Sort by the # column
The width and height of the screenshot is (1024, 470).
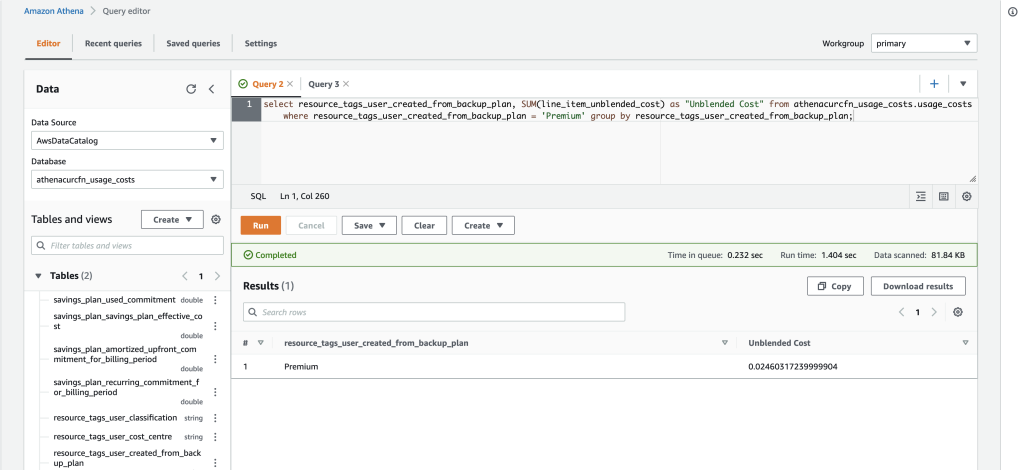pyautogui.click(x=260, y=343)
